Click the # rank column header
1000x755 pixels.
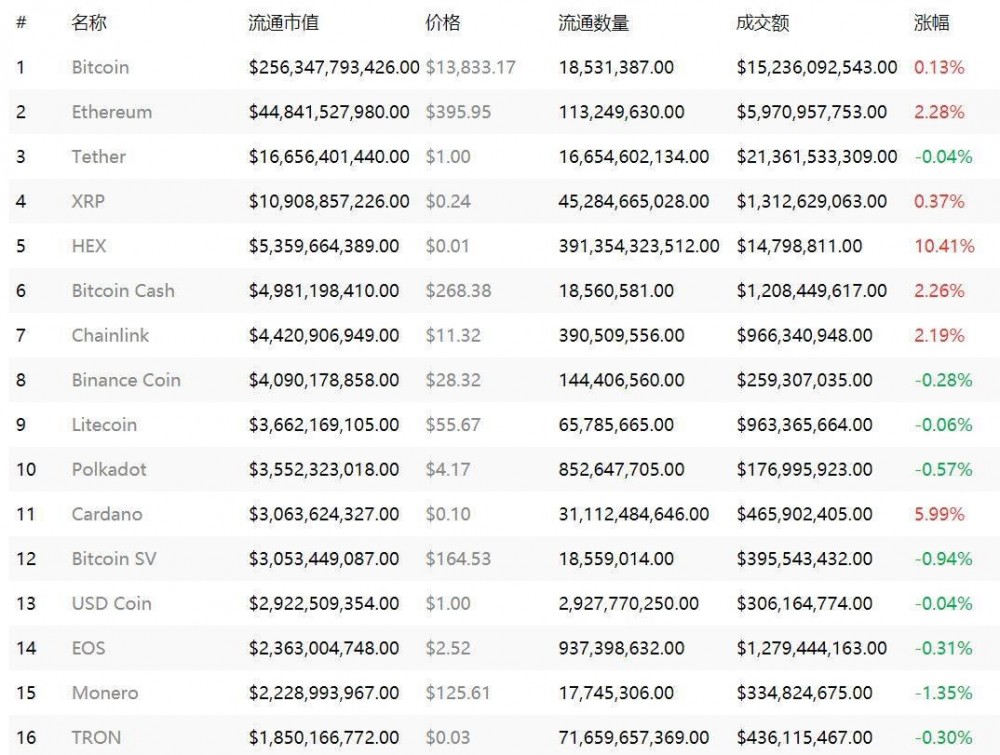tap(21, 23)
